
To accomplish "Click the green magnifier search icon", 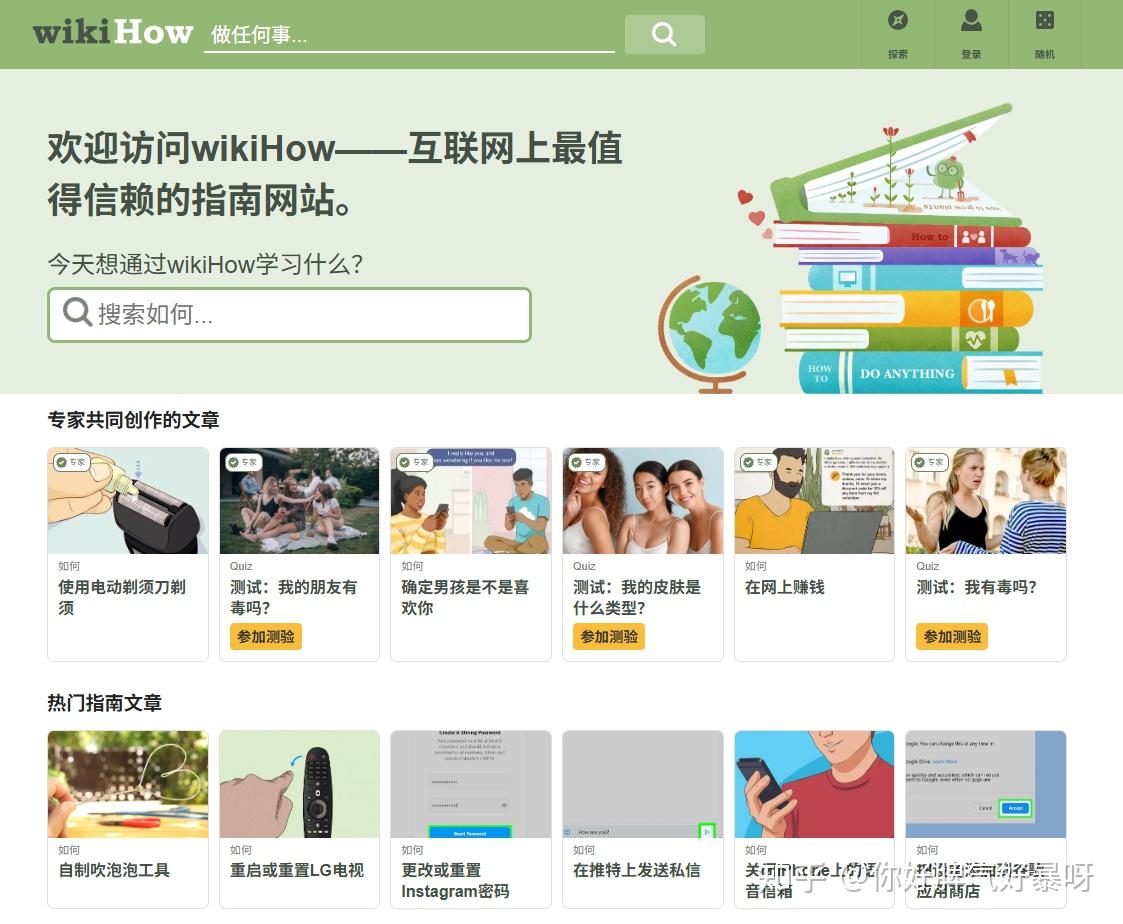I will click(x=664, y=33).
